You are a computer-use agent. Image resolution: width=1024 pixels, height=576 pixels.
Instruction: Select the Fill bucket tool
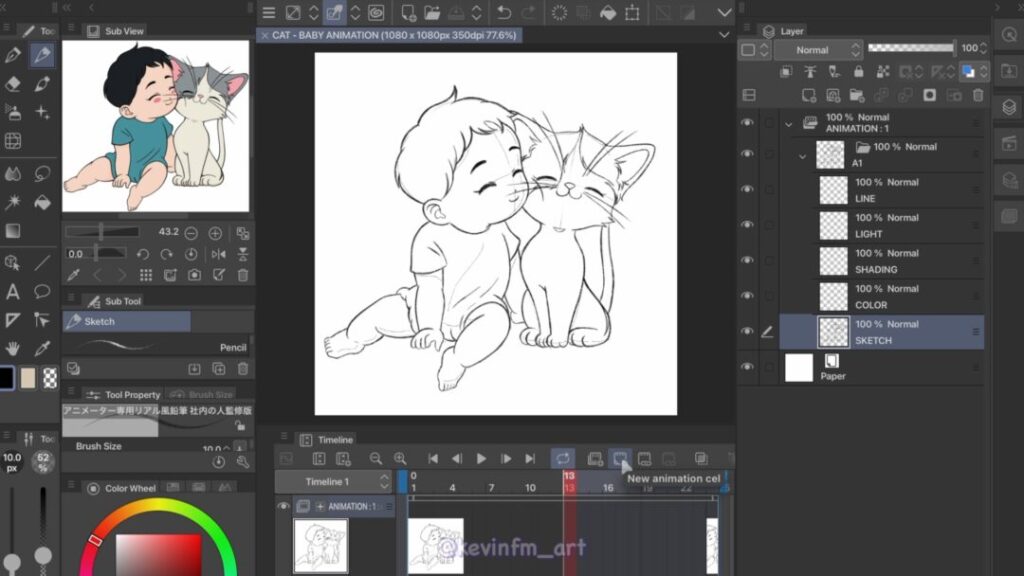click(x=42, y=202)
